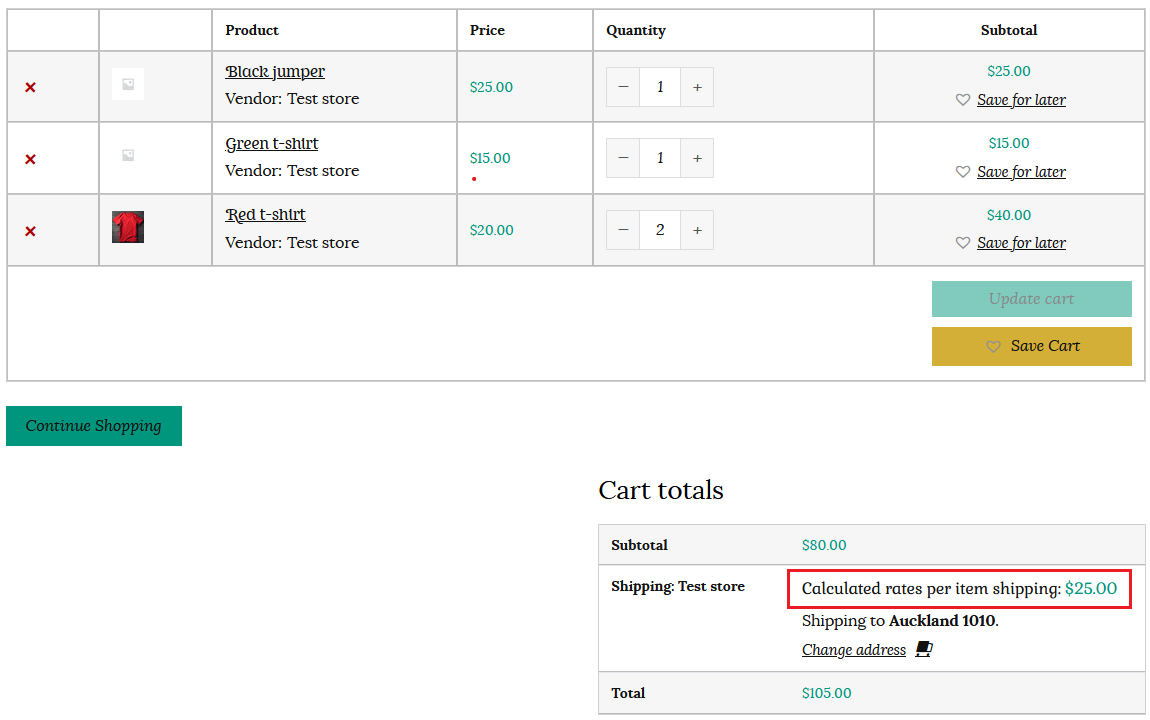This screenshot has height=720, width=1150.
Task: Open the Black jumper placeholder thumbnail
Action: click(x=128, y=84)
